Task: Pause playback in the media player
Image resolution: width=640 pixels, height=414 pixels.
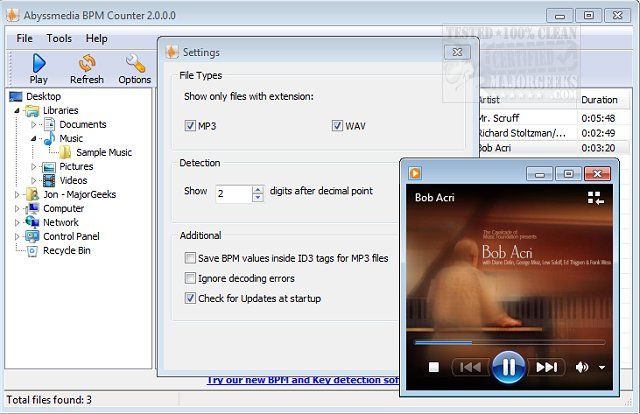Action: [x=508, y=367]
